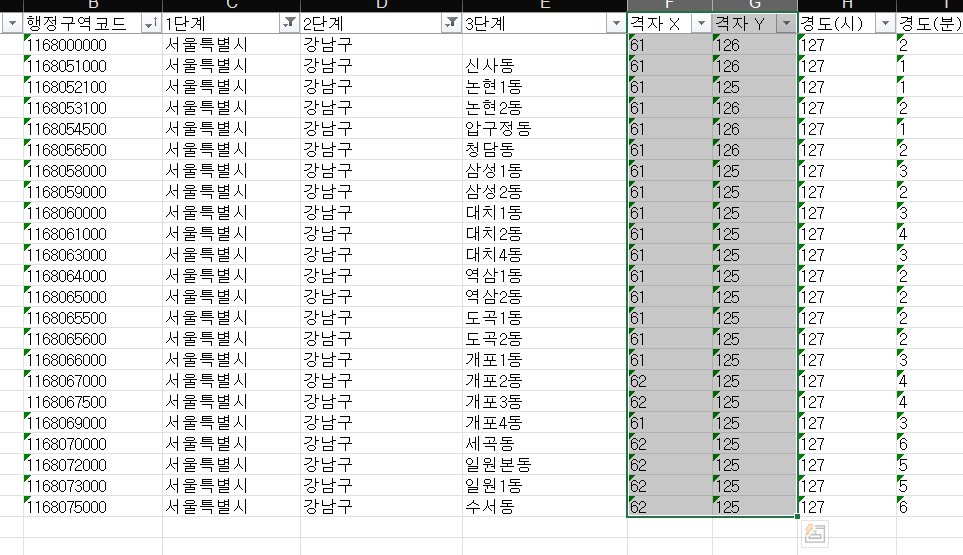The width and height of the screenshot is (963, 555).
Task: Click the Quick Analysis icon below the selection
Action: click(x=815, y=533)
